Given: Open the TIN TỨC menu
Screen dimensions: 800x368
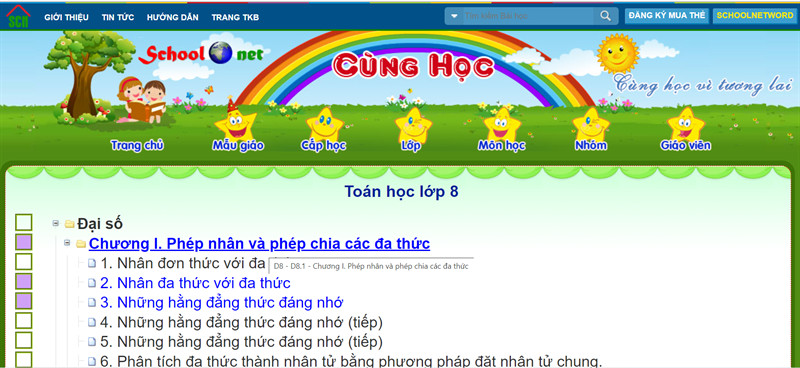Looking at the screenshot, I should [x=118, y=17].
